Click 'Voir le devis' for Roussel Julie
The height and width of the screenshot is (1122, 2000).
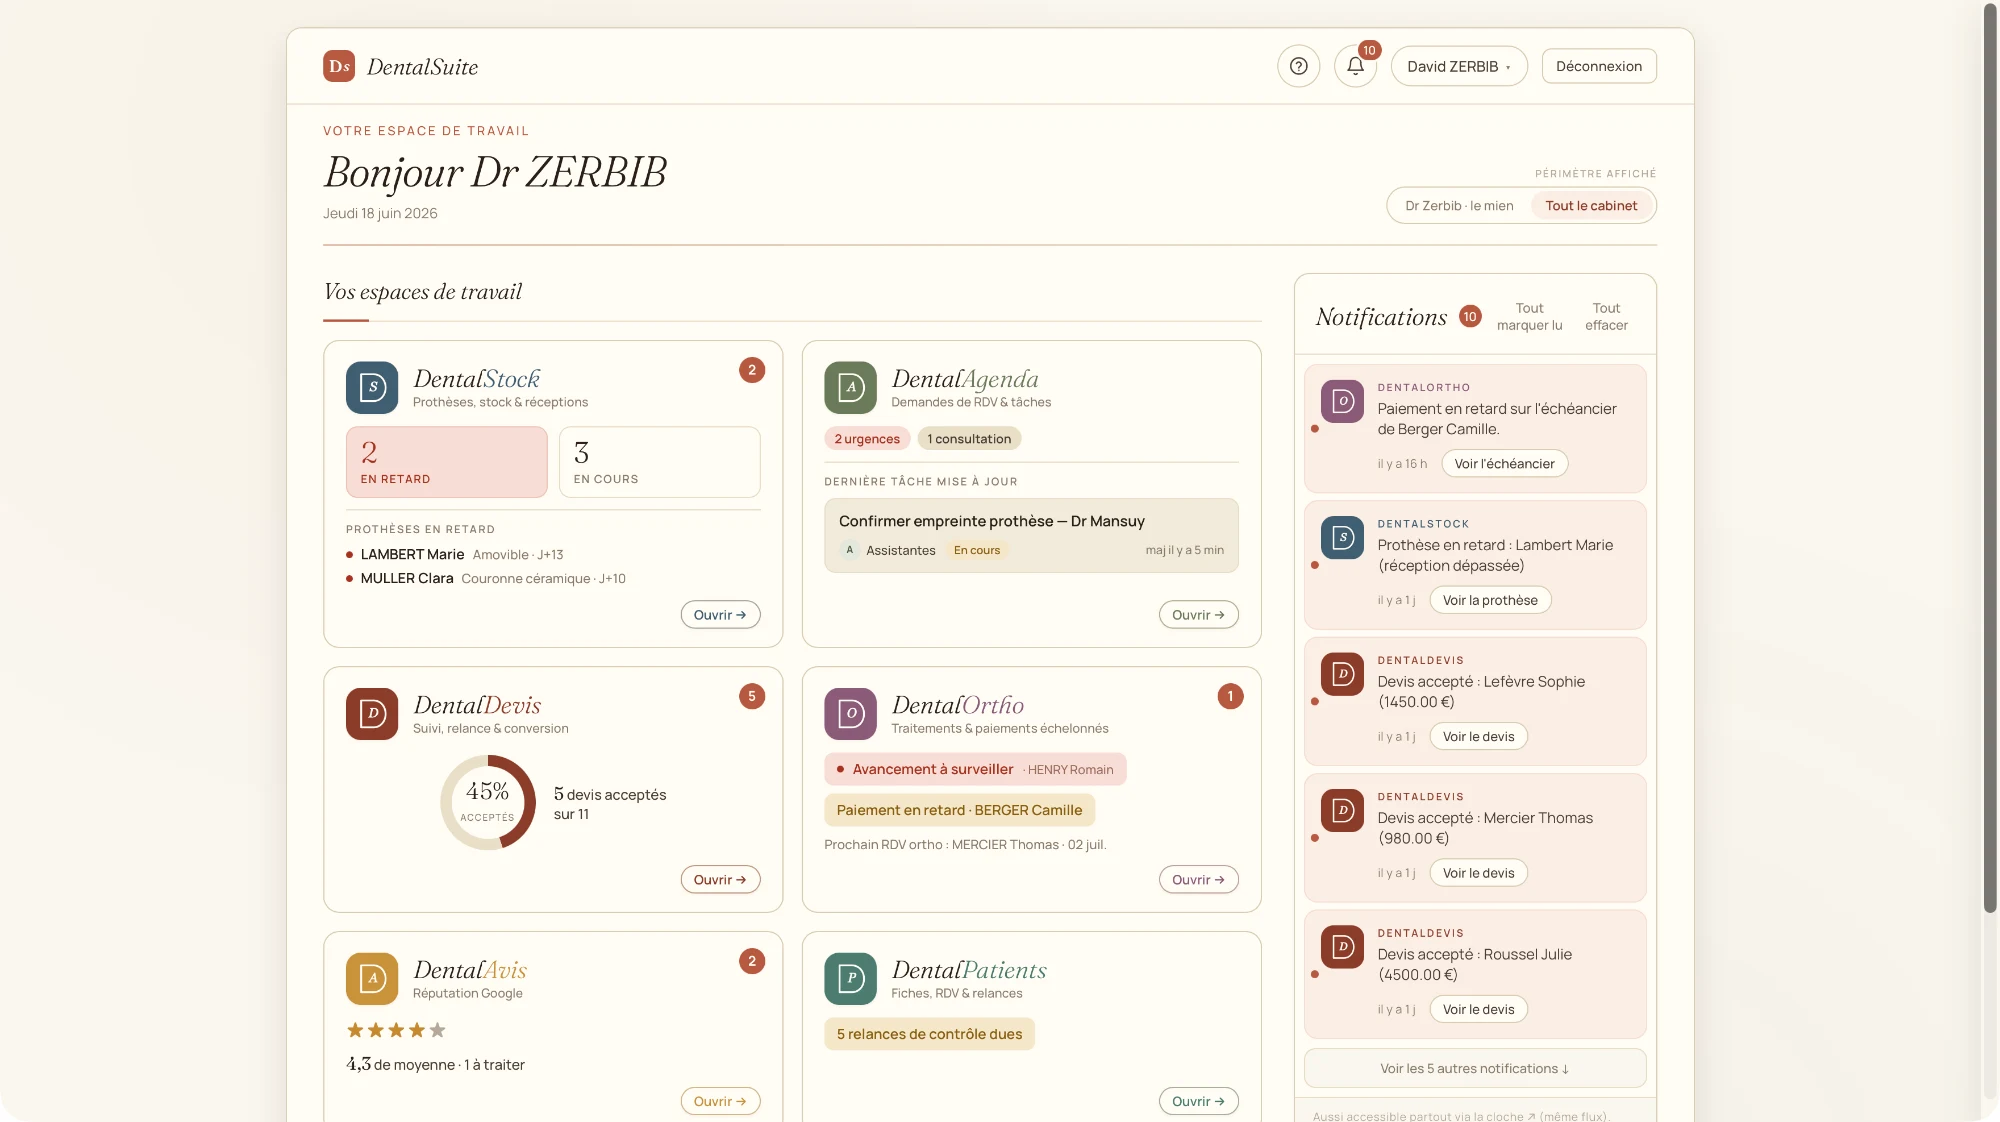coord(1478,1010)
